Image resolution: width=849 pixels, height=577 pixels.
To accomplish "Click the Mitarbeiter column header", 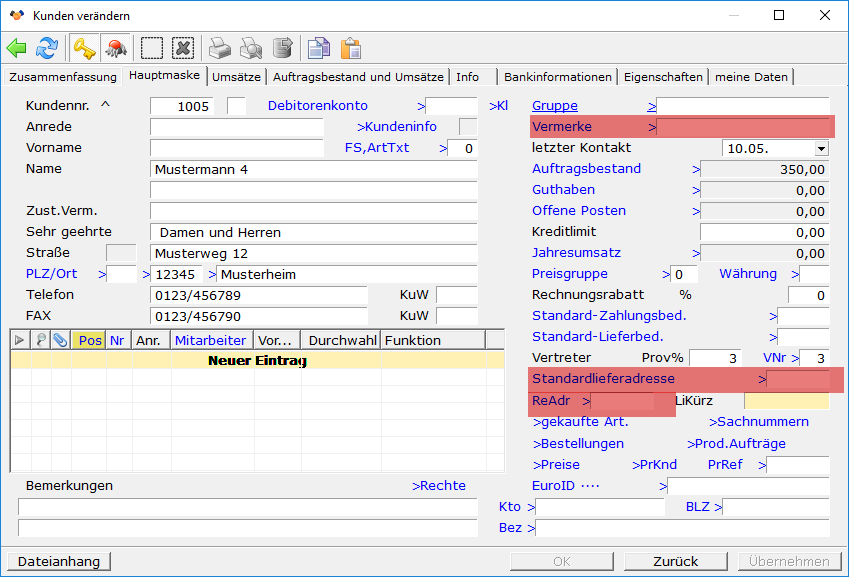I will click(210, 340).
